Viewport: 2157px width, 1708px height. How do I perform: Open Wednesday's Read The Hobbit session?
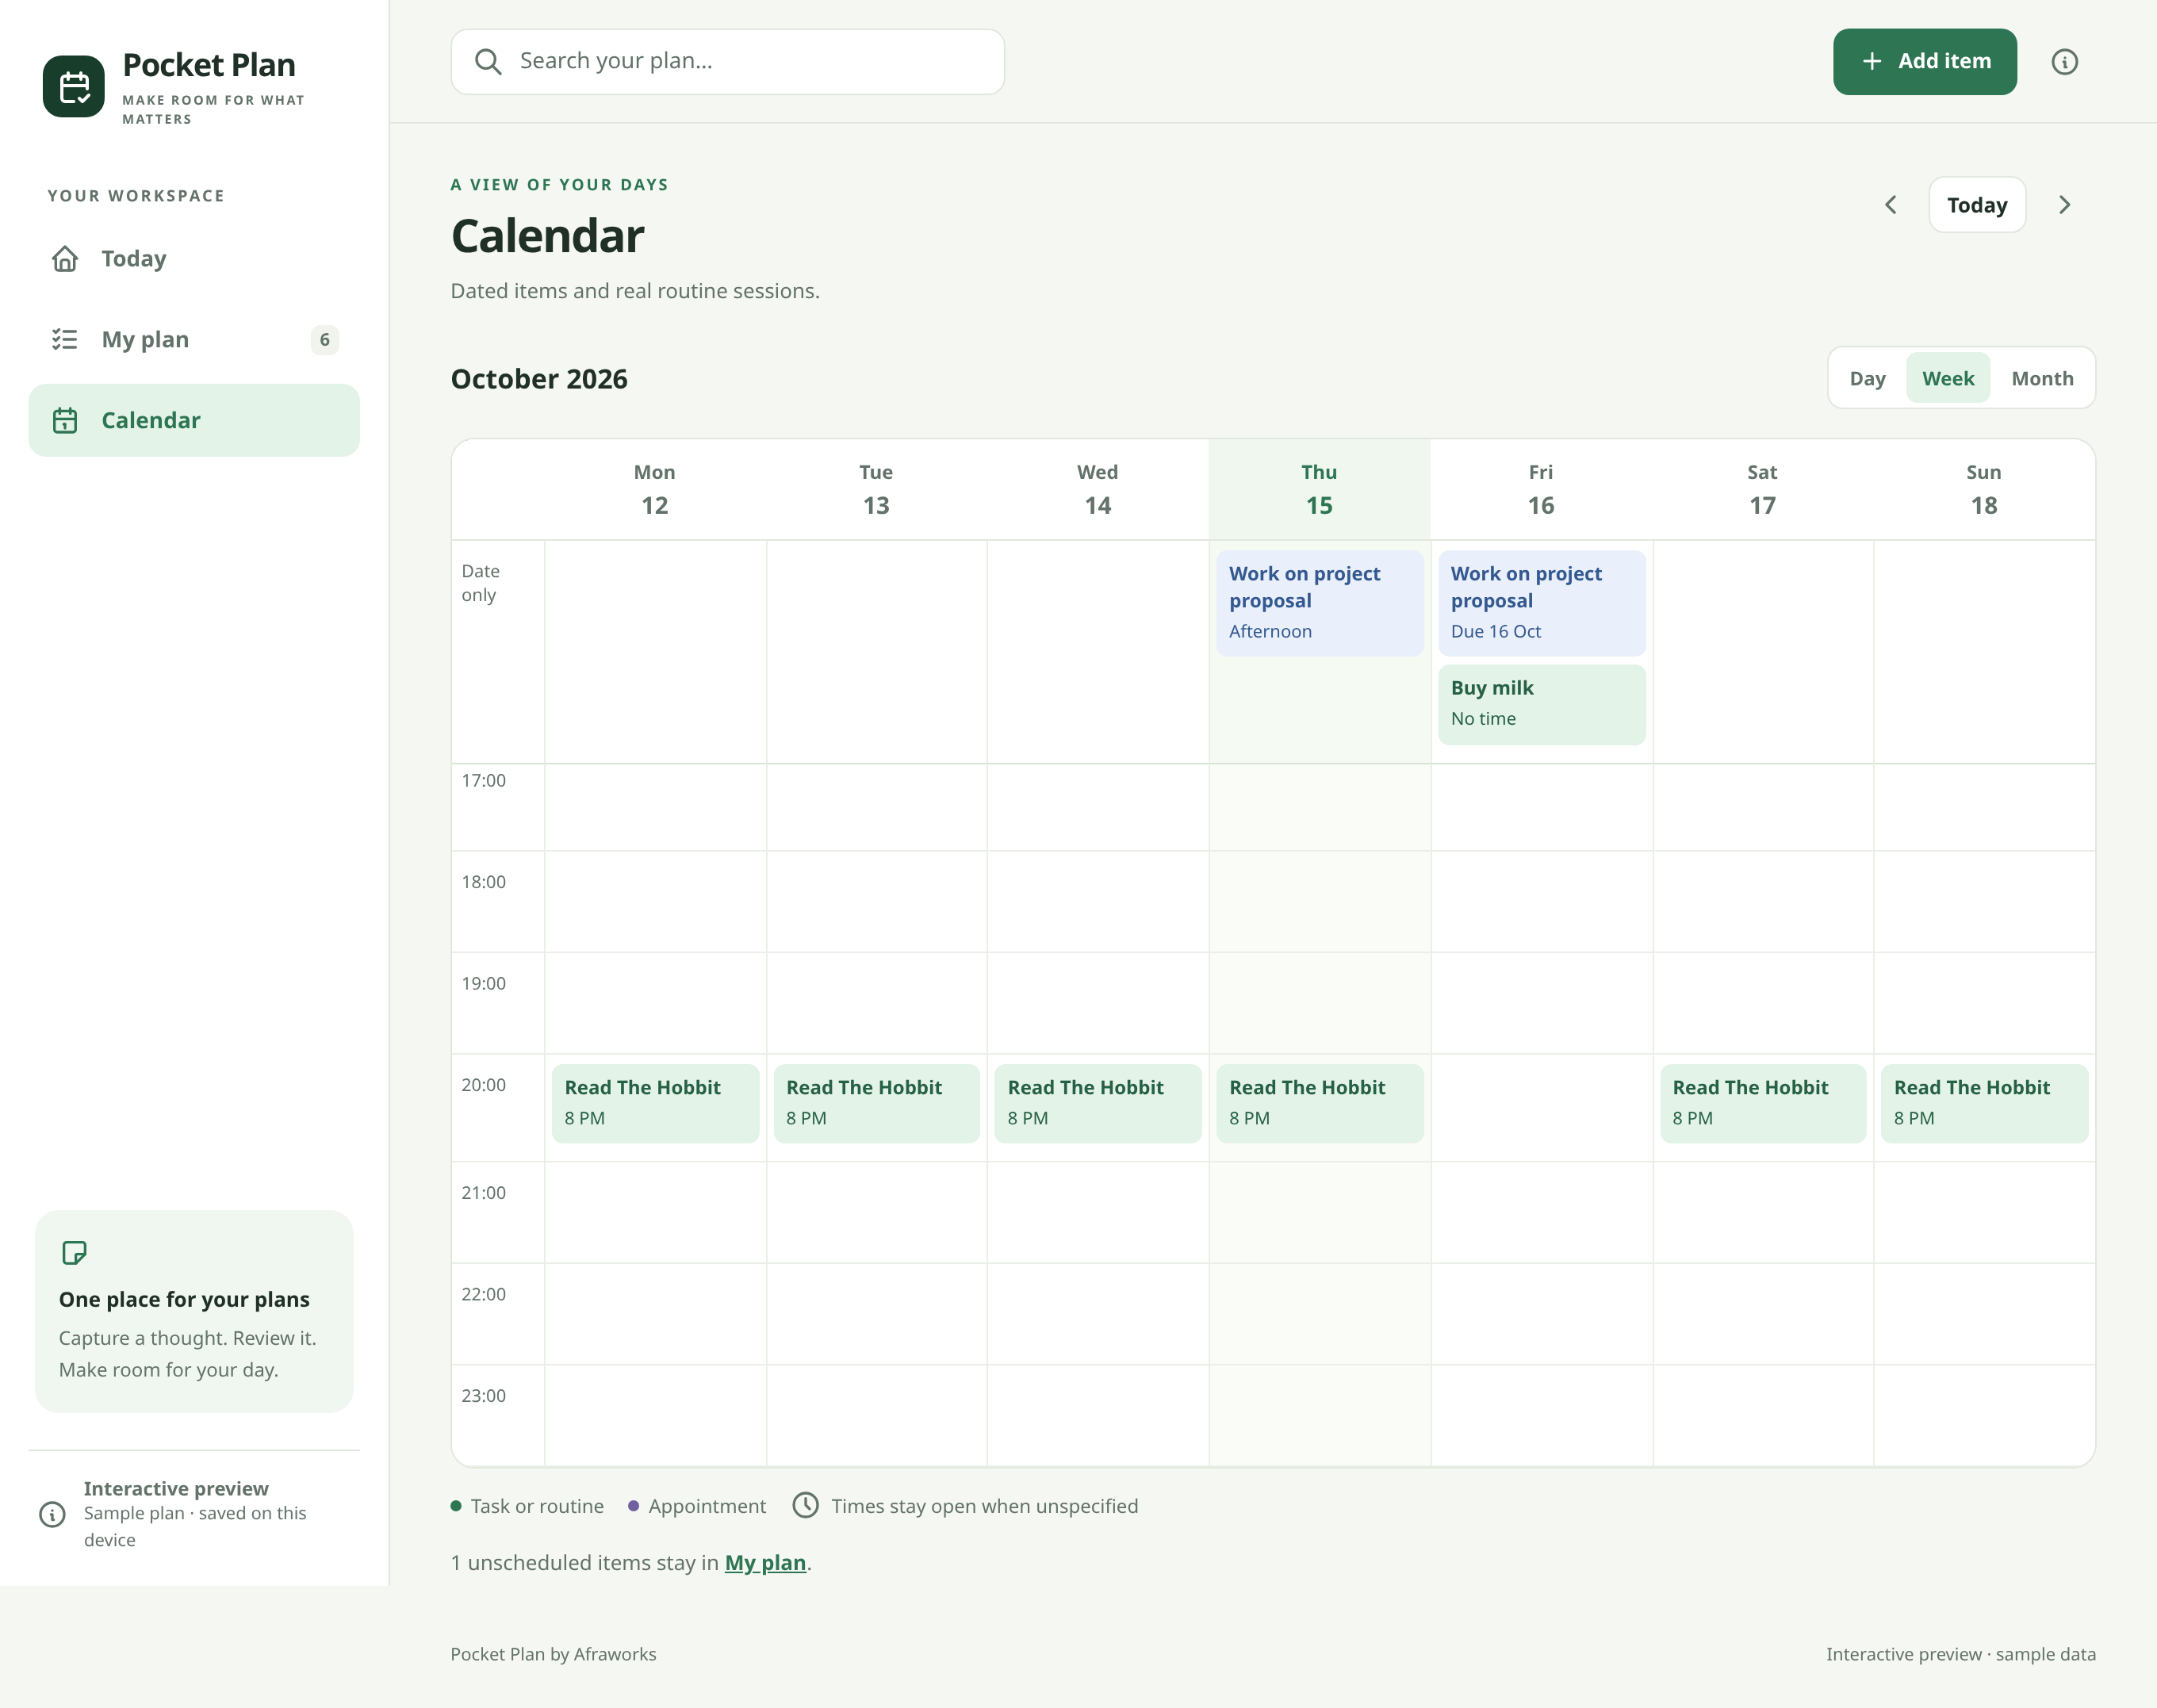click(1098, 1103)
